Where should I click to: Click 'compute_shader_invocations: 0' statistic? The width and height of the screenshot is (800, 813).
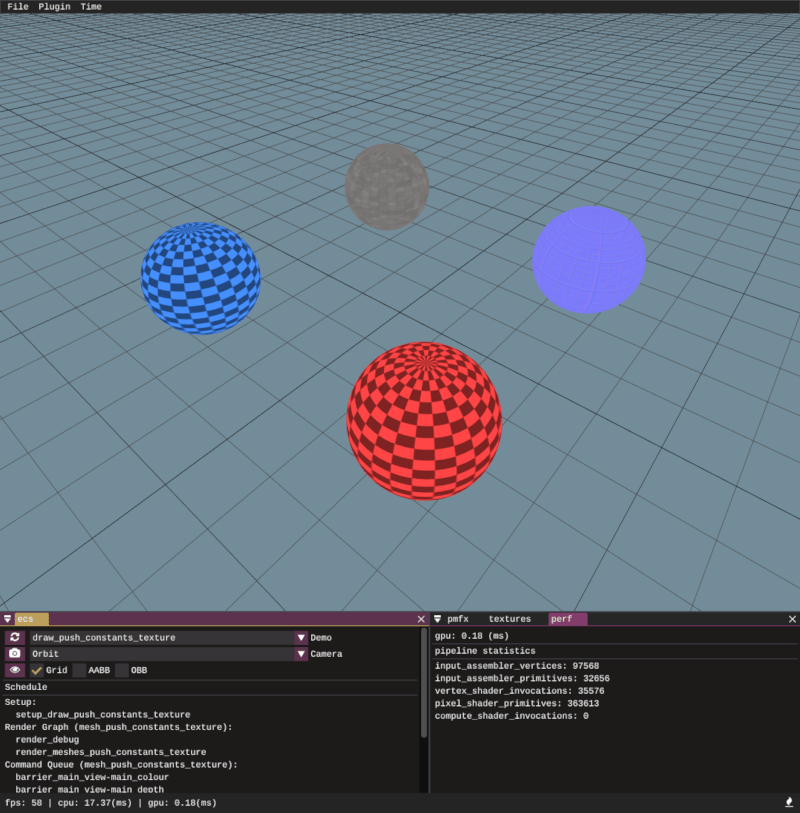point(512,716)
